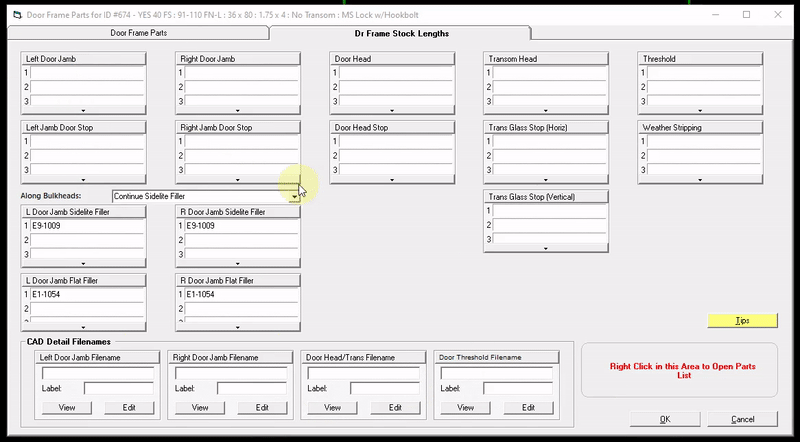Expand the R Door Jamb Sidelite Filler arrow
800x442 pixels.
pos(238,263)
